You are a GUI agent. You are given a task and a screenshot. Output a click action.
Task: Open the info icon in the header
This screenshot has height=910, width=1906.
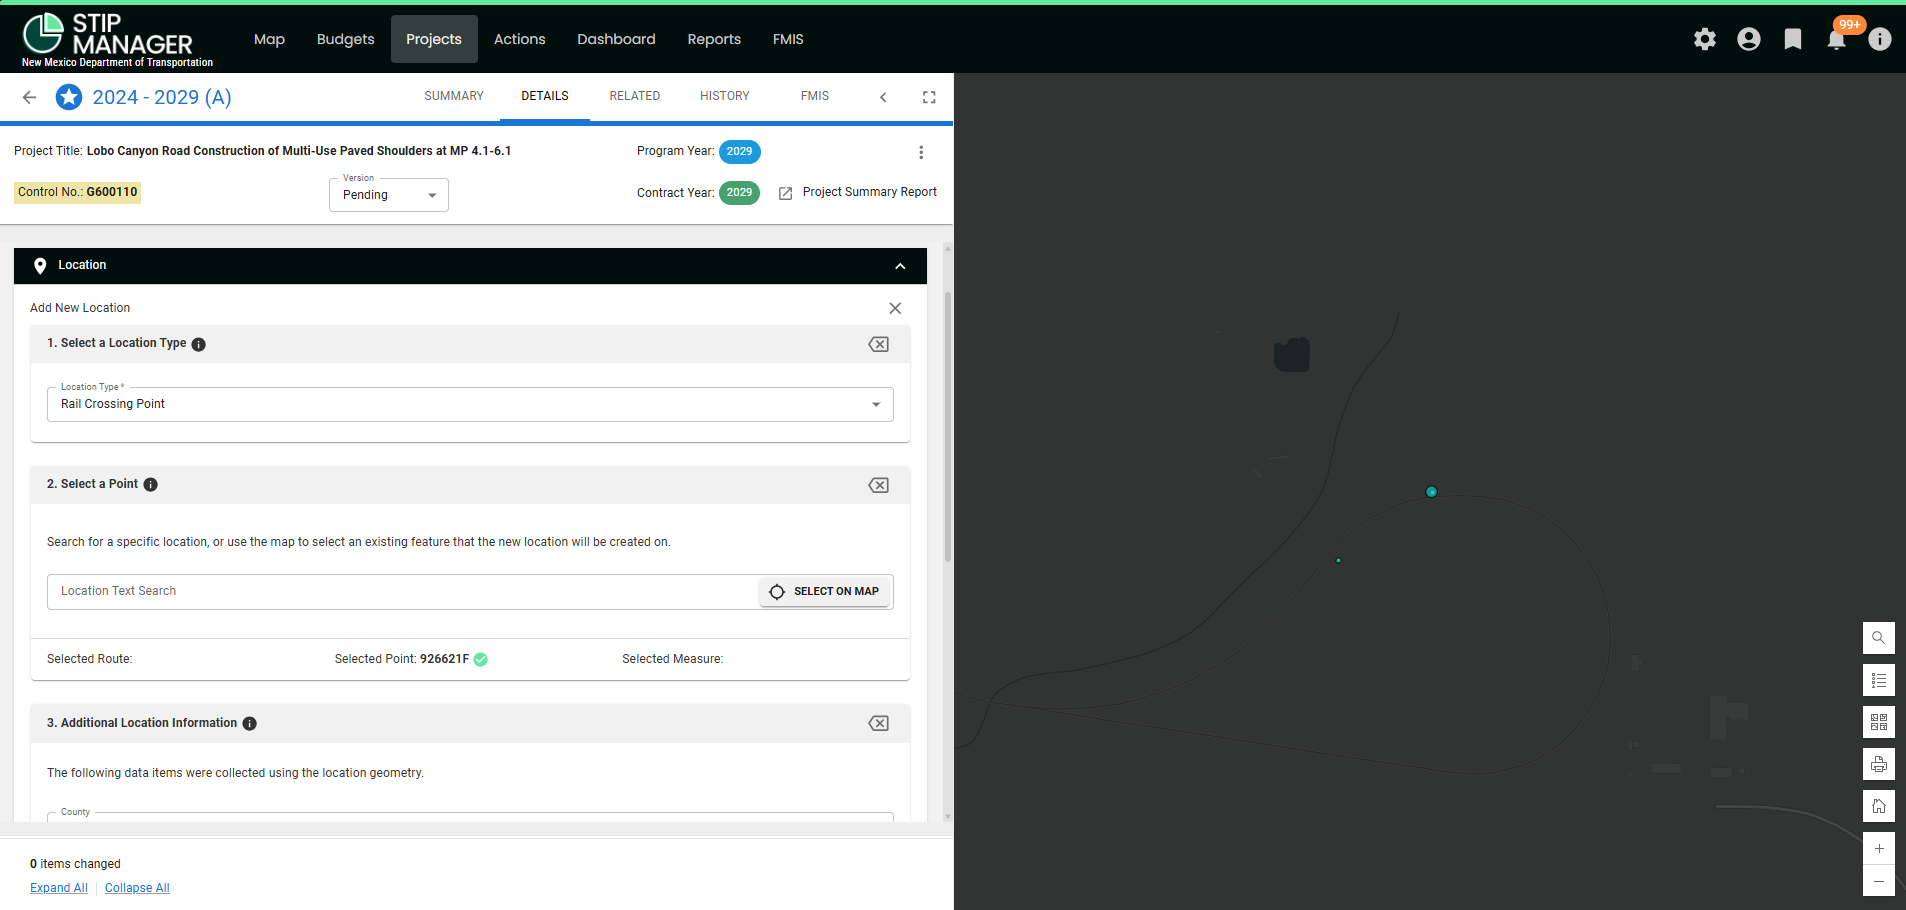point(1880,39)
